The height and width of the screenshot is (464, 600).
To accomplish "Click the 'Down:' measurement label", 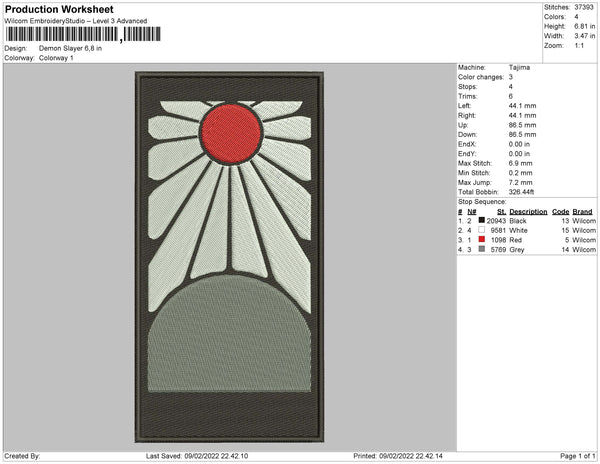I will (467, 135).
